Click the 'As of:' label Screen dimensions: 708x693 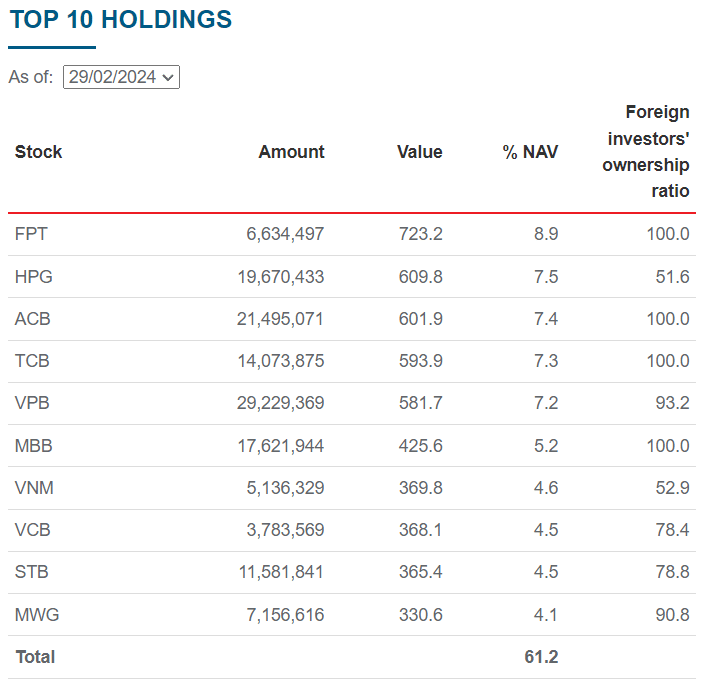[x=31, y=77]
